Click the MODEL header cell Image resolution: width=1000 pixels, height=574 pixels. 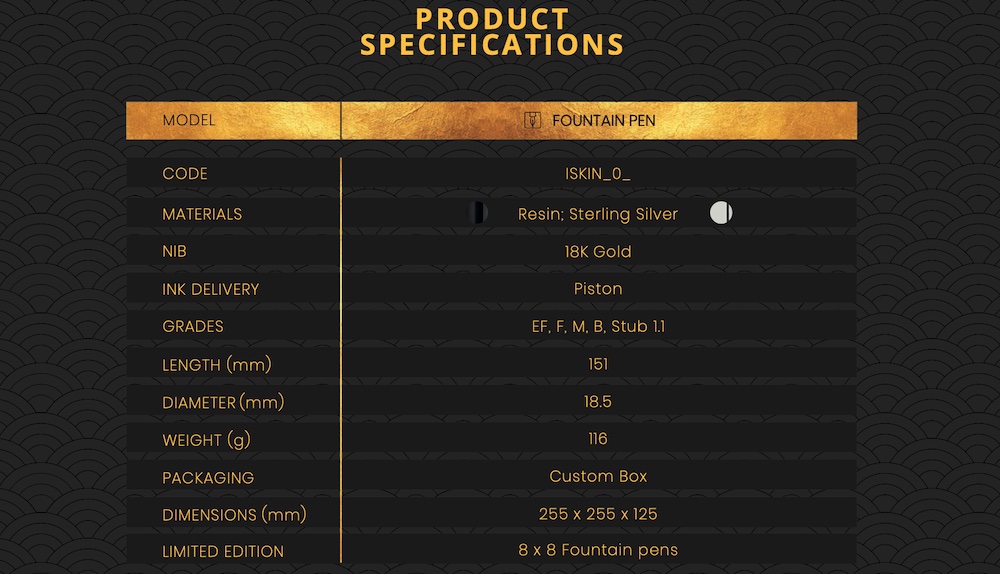coord(233,121)
